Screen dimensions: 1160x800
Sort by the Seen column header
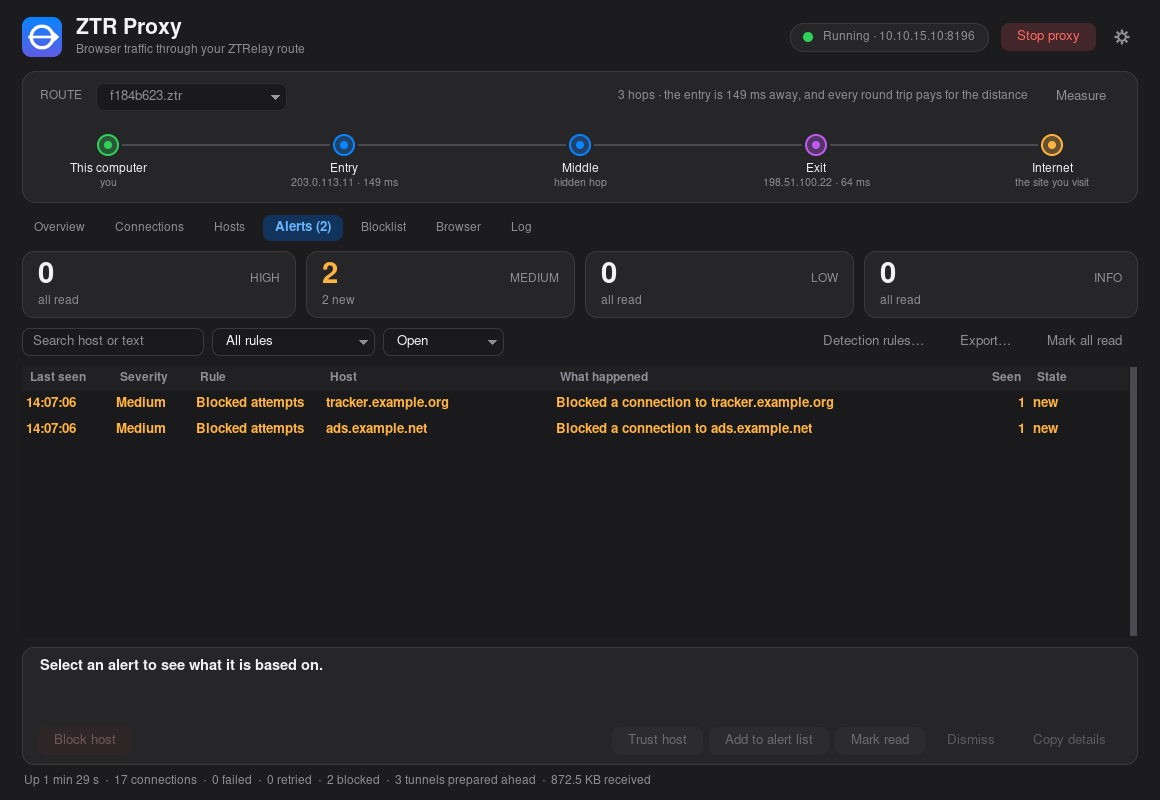tap(1006, 377)
